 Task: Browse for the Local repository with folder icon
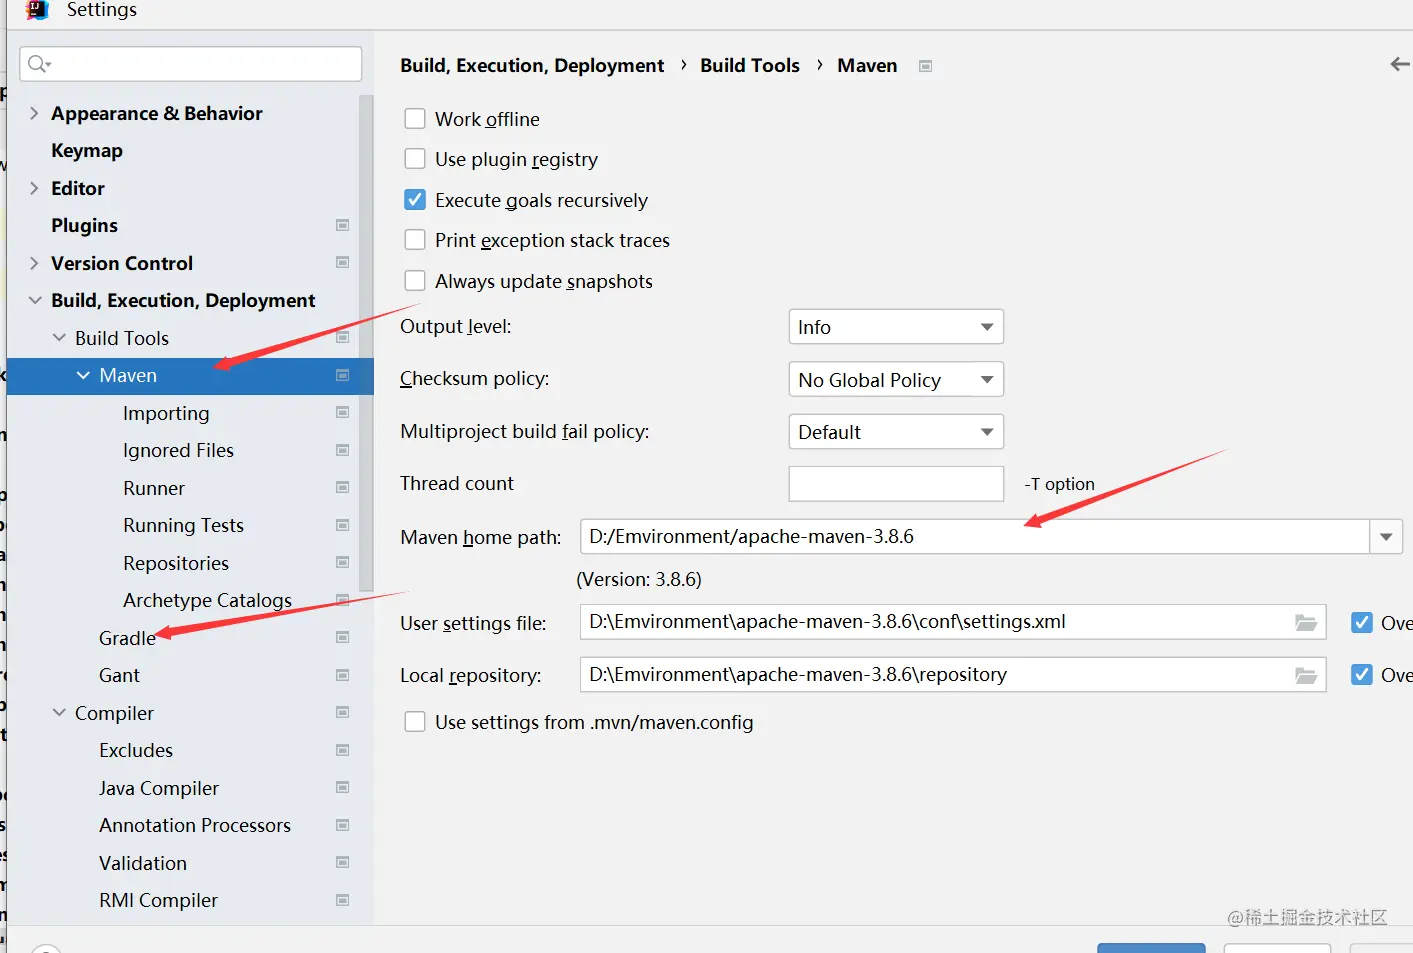click(1306, 675)
